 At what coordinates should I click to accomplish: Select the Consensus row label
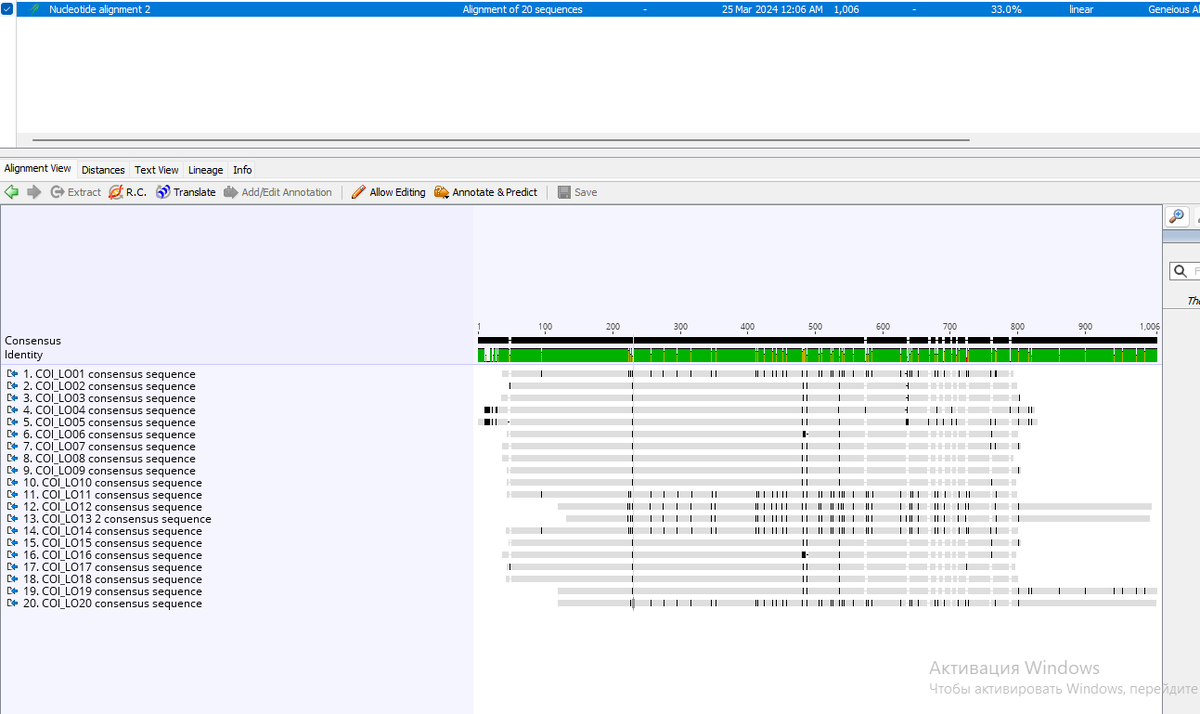pyautogui.click(x=33, y=341)
